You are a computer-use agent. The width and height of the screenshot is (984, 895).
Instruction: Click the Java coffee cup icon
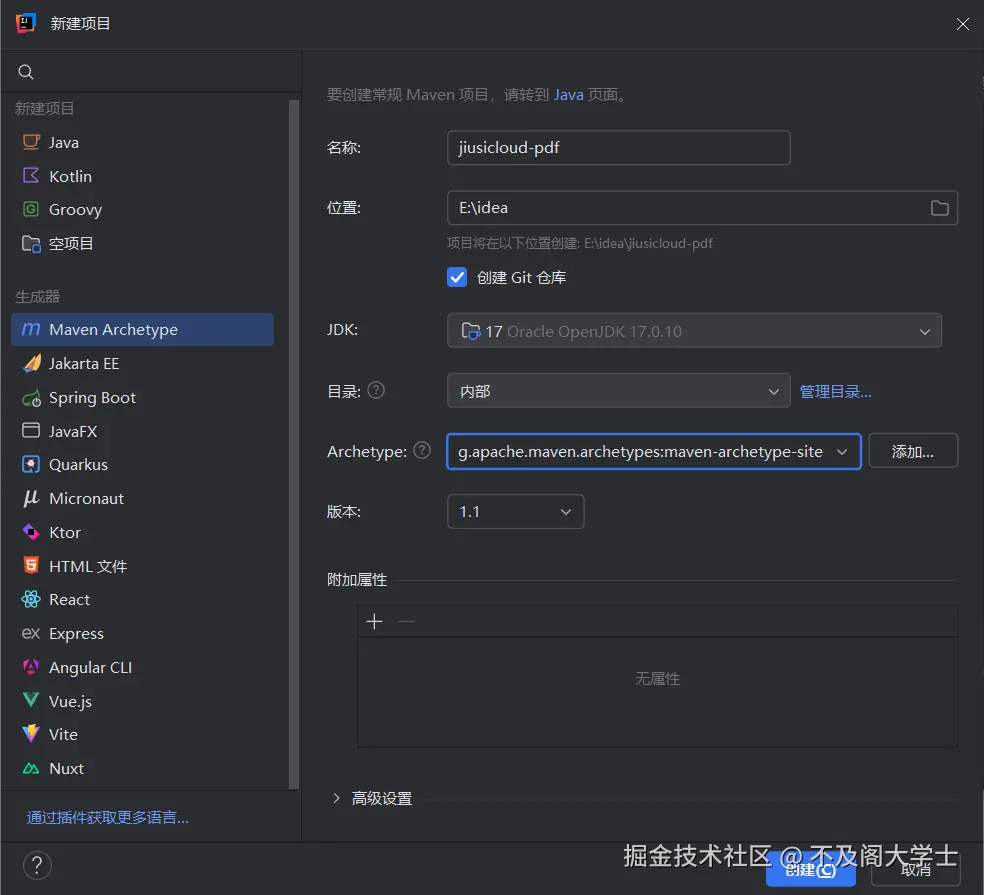[31, 142]
